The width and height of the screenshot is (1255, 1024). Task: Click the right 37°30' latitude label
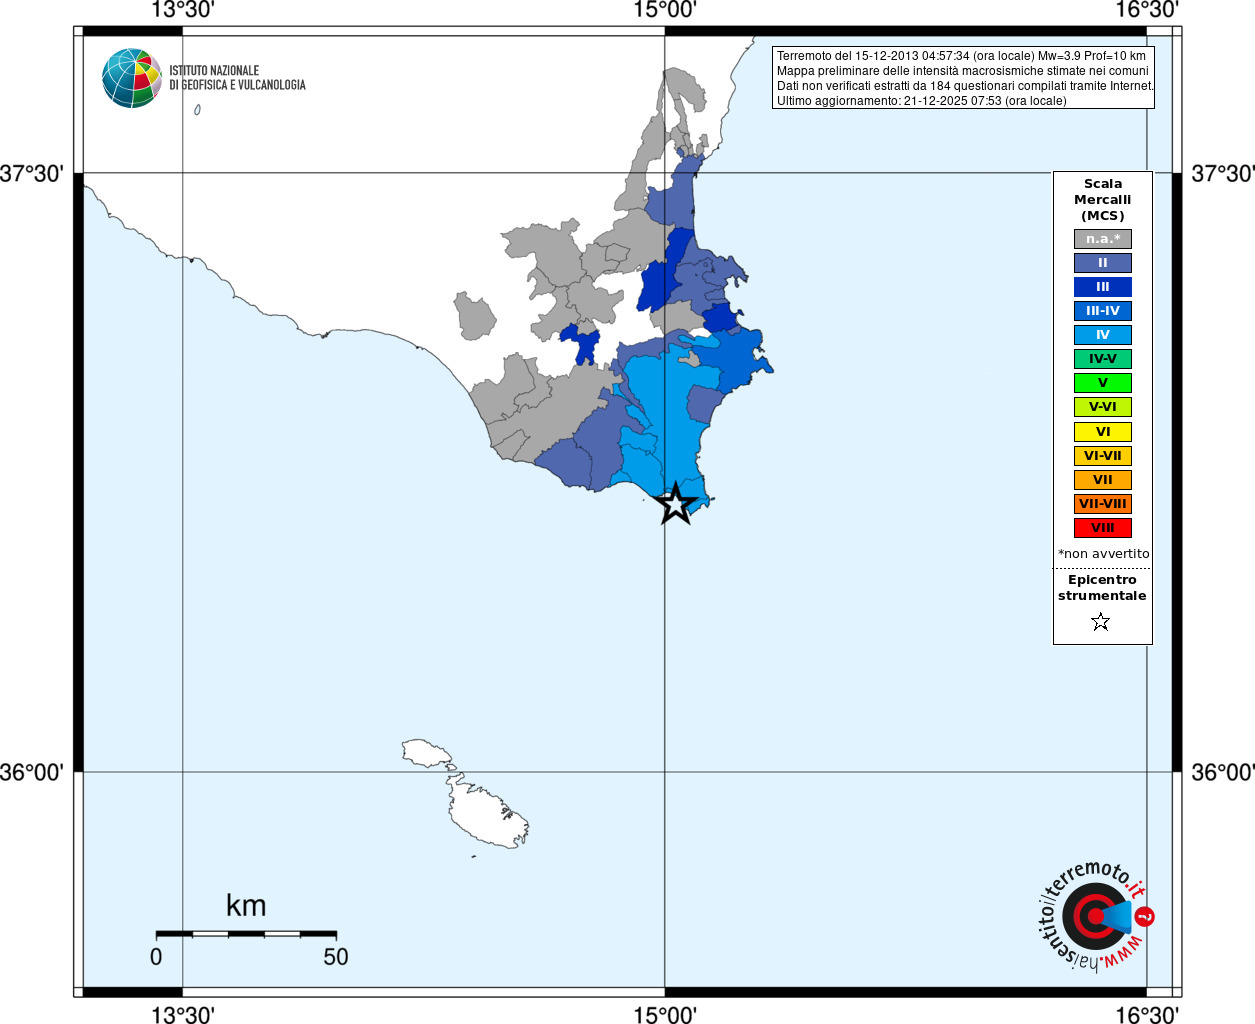[x=1223, y=174]
